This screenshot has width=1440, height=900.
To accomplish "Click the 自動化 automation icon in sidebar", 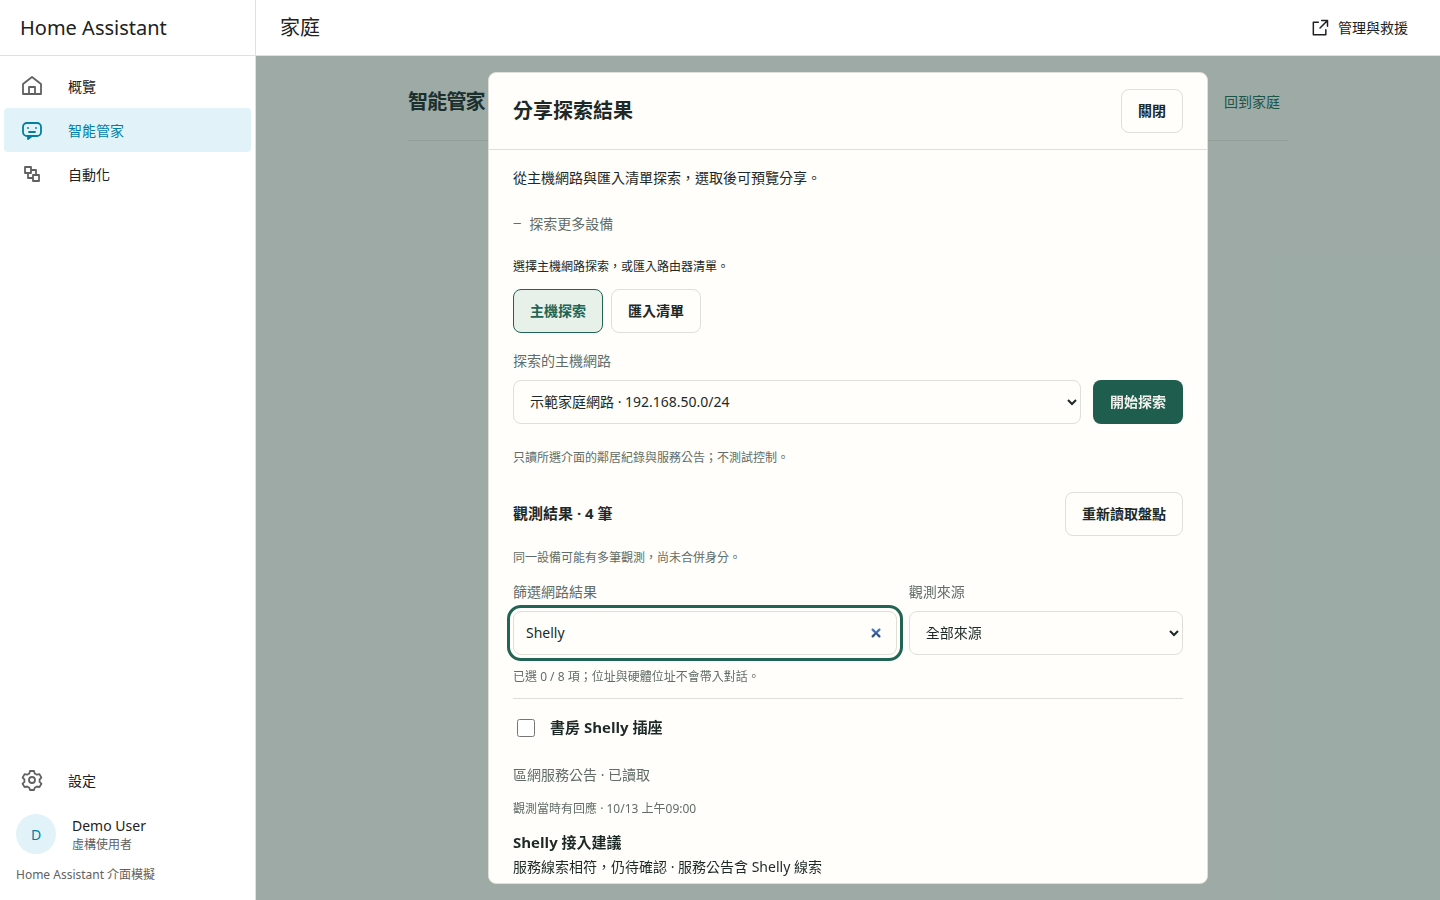I will (32, 174).
